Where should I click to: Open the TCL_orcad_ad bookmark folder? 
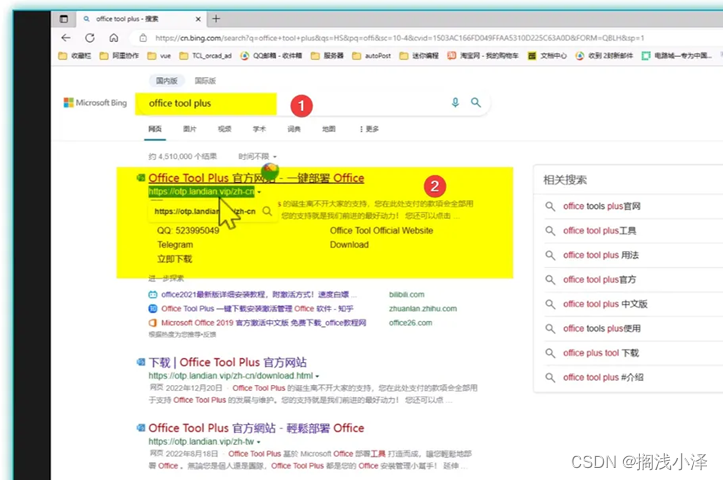205,56
